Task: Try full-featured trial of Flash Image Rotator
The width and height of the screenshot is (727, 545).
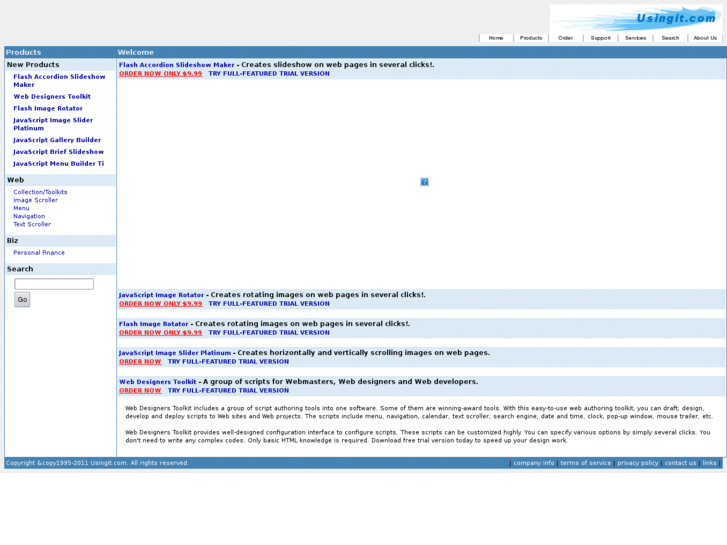Action: tap(268, 332)
